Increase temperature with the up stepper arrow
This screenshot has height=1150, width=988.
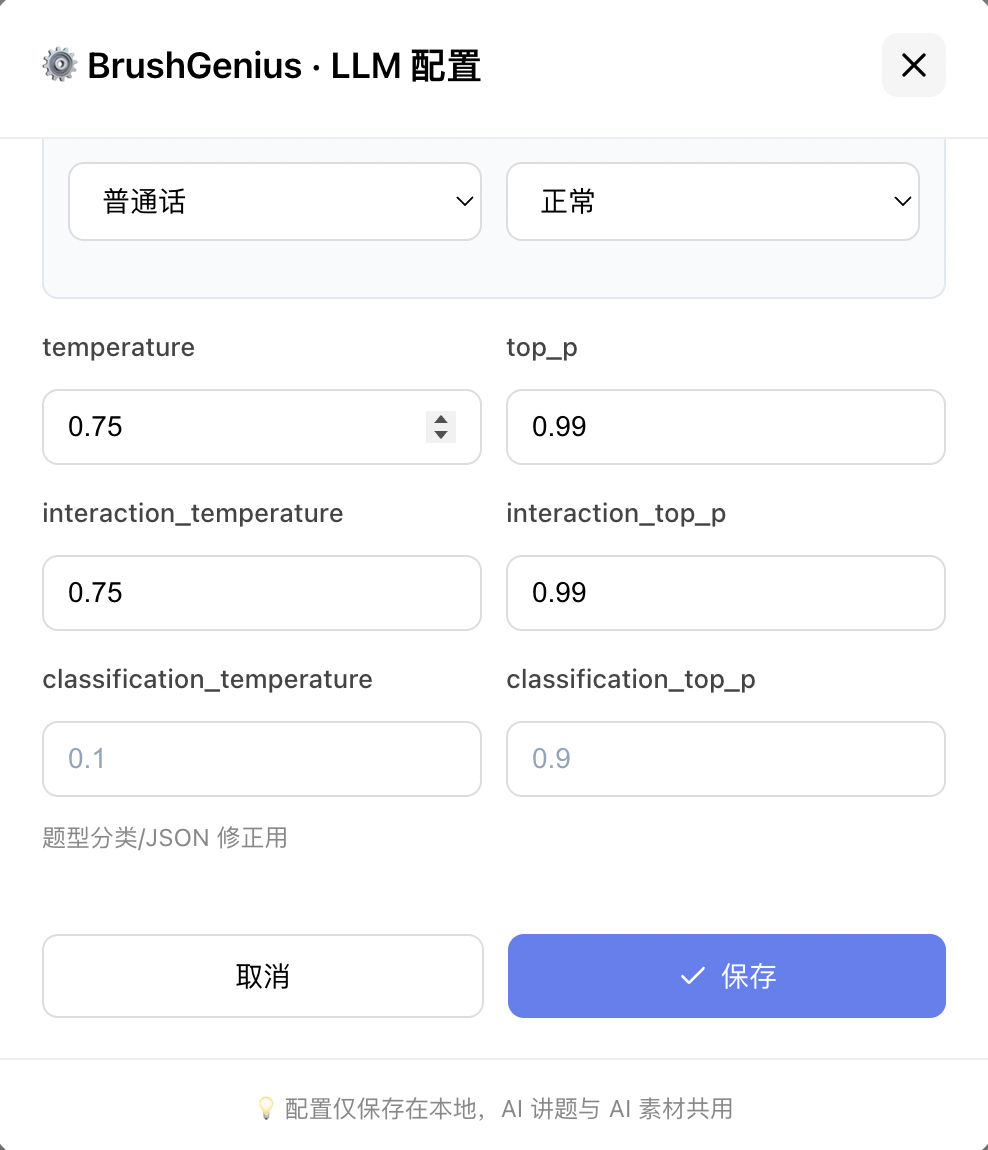441,419
